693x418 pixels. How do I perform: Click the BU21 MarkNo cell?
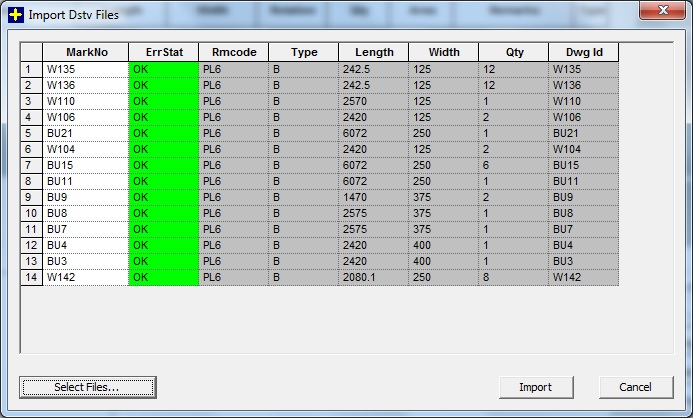[85, 133]
